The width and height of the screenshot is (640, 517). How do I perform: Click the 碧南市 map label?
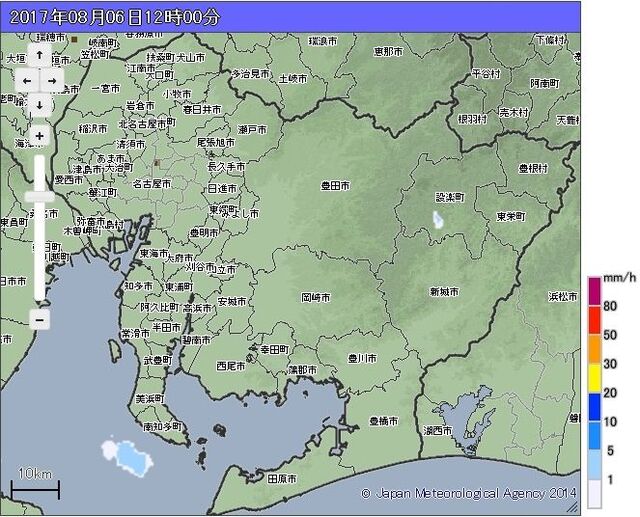click(196, 339)
